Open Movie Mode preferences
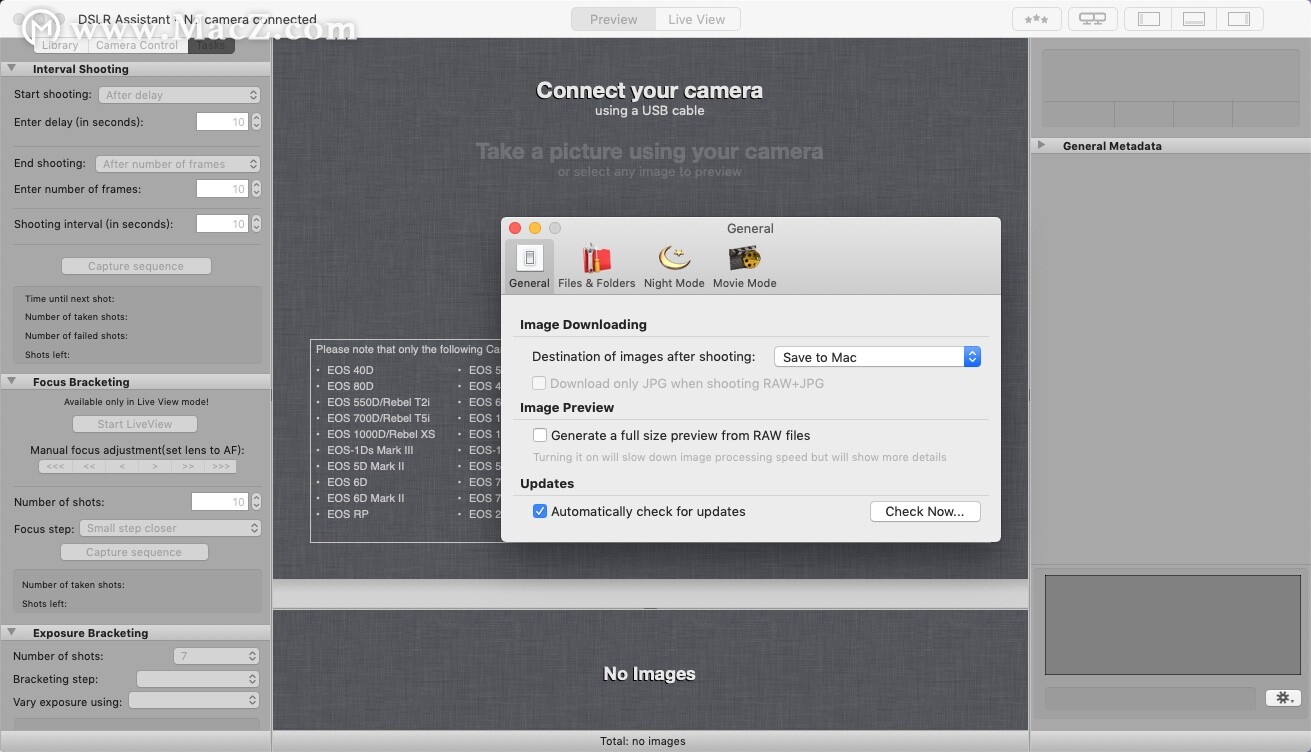This screenshot has height=752, width=1311. [x=744, y=266]
